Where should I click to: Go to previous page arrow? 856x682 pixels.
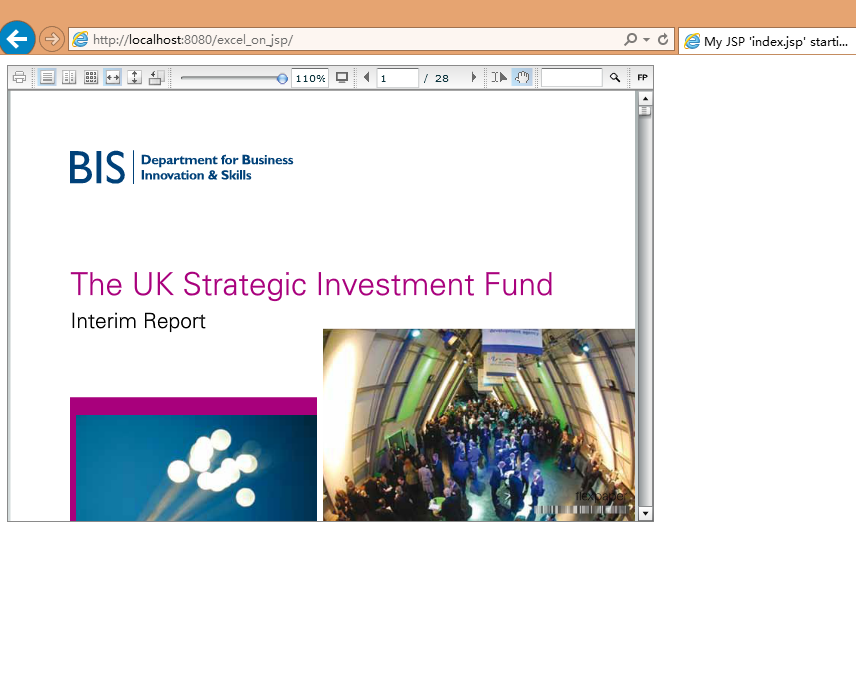pyautogui.click(x=366, y=78)
